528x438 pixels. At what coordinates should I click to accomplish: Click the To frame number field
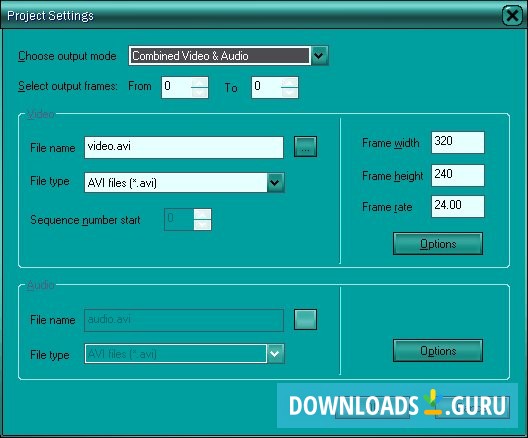pyautogui.click(x=266, y=88)
